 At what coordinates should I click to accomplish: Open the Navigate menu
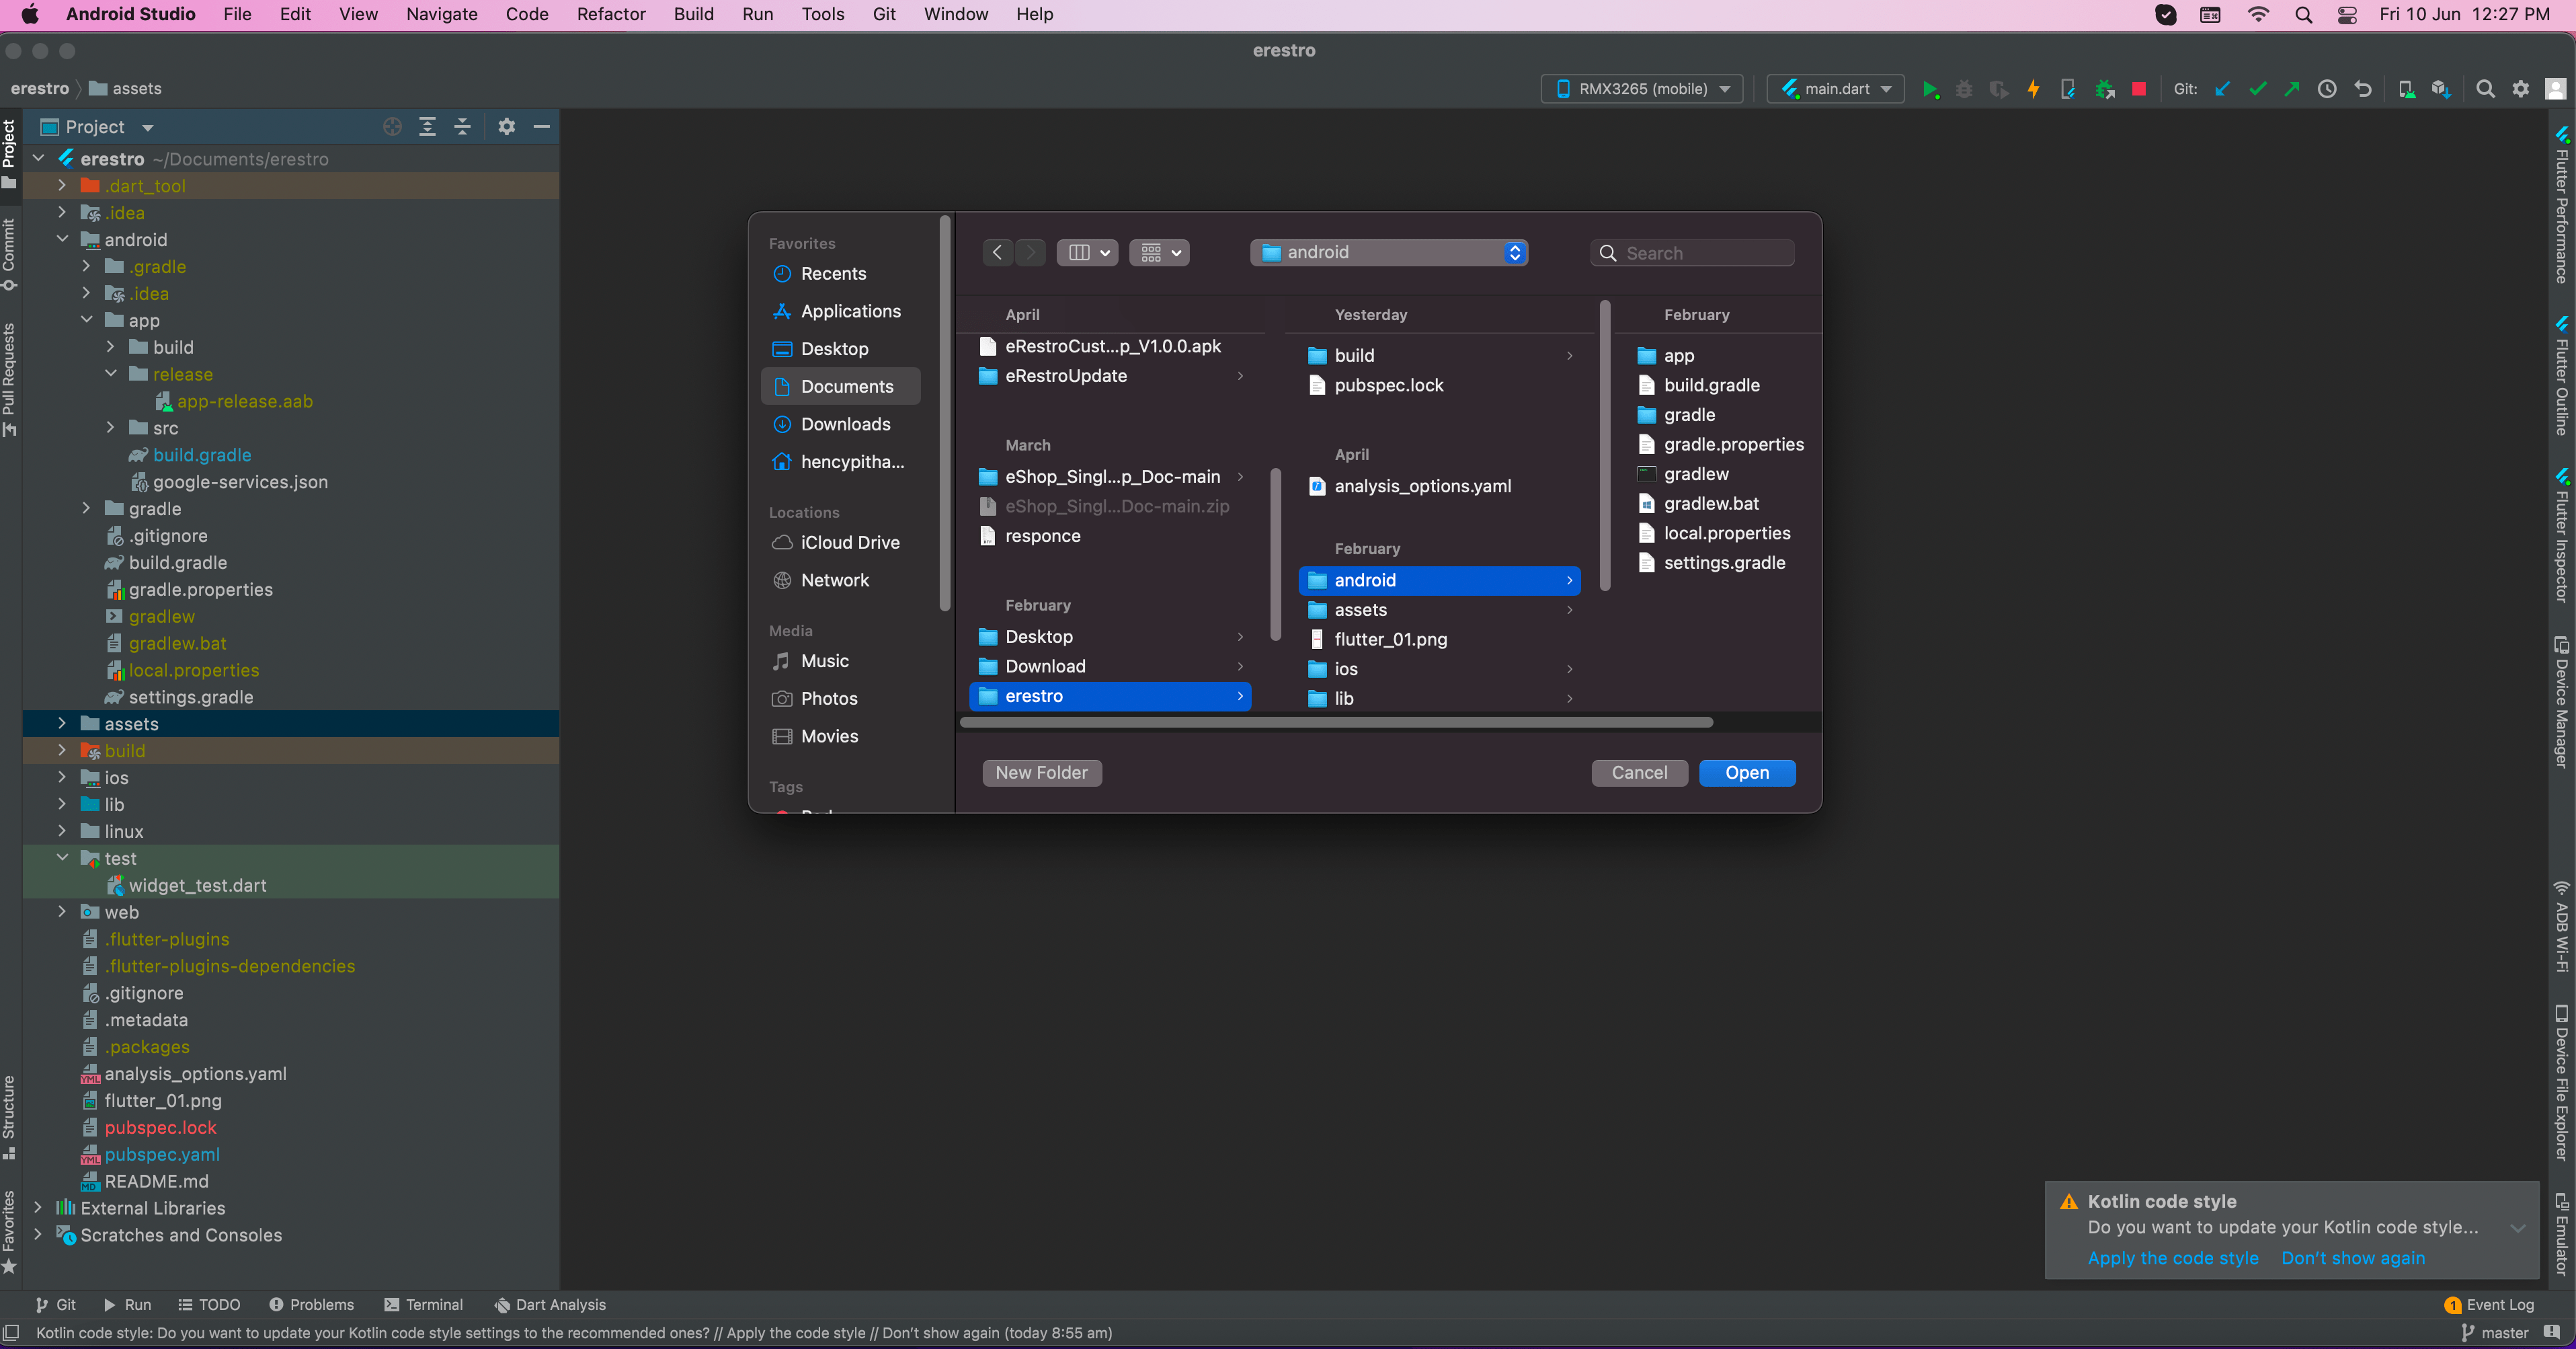(441, 14)
